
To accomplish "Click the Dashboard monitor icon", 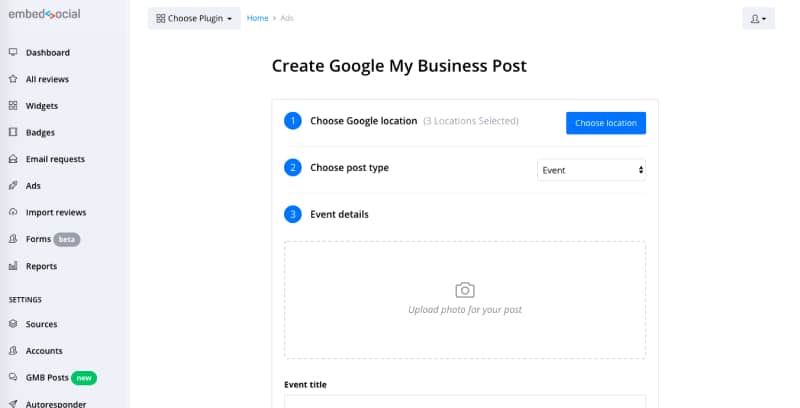I will tap(13, 52).
